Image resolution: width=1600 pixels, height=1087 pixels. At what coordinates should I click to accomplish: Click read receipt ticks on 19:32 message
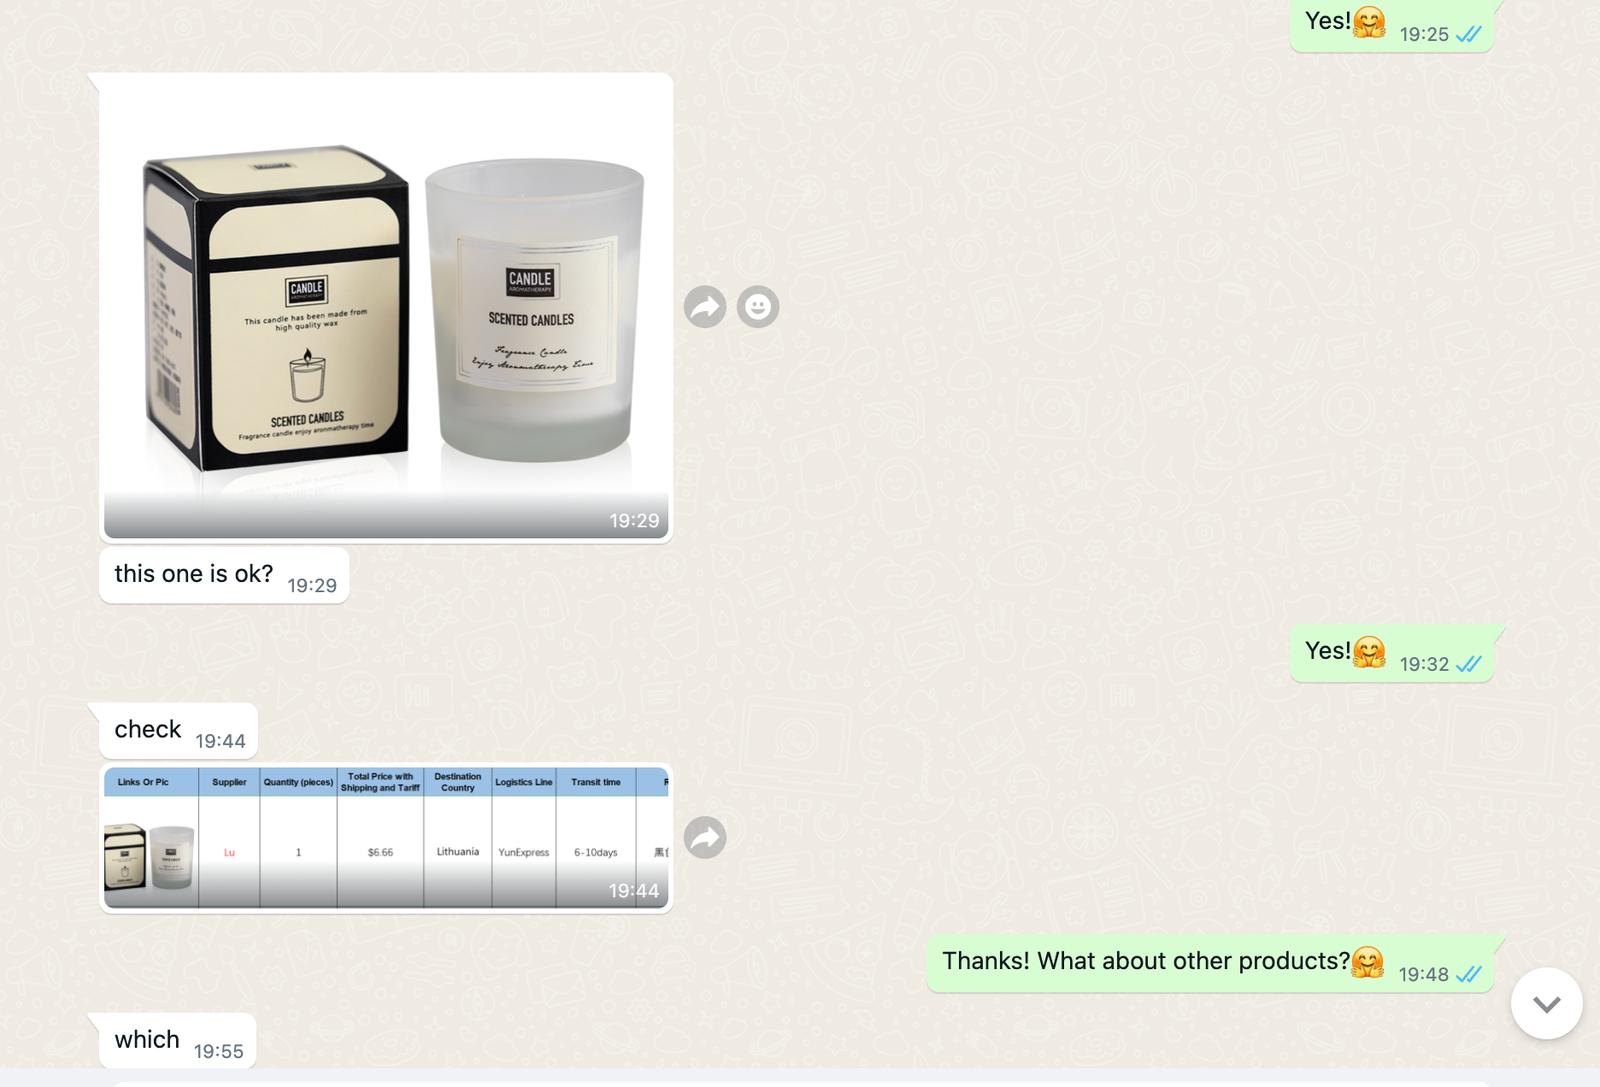(x=1469, y=664)
